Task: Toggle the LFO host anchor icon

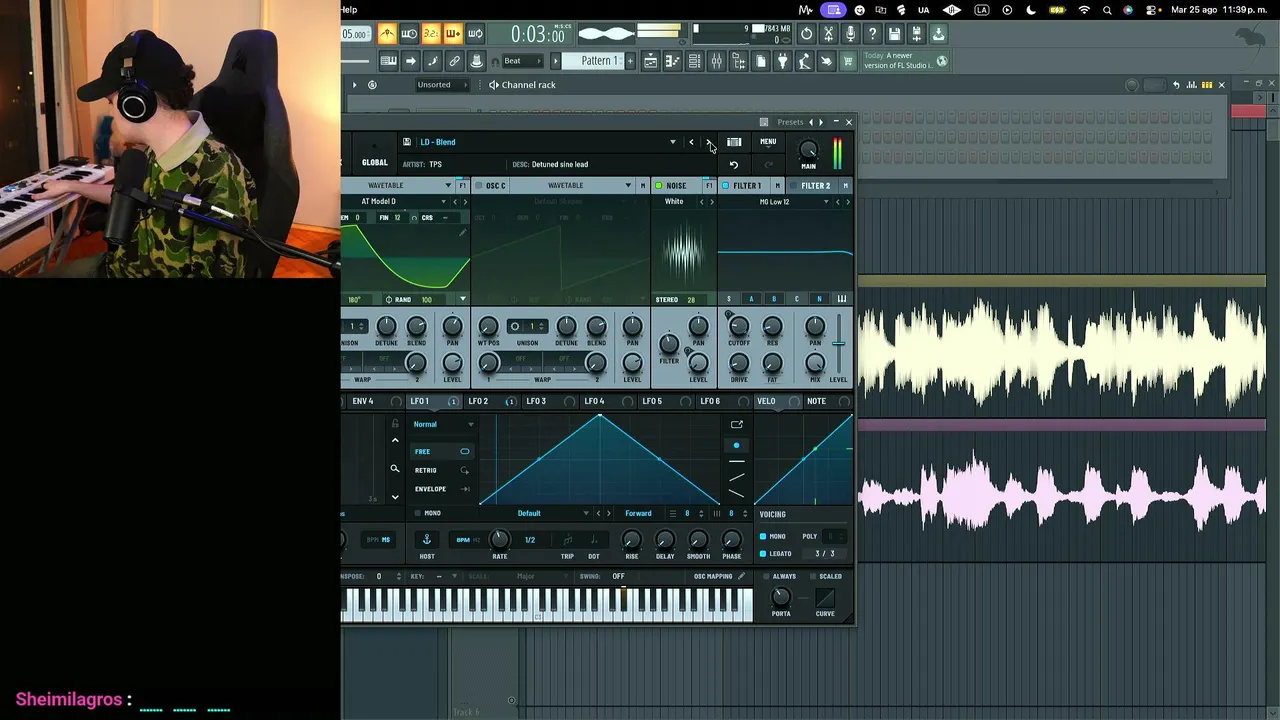Action: (x=427, y=540)
